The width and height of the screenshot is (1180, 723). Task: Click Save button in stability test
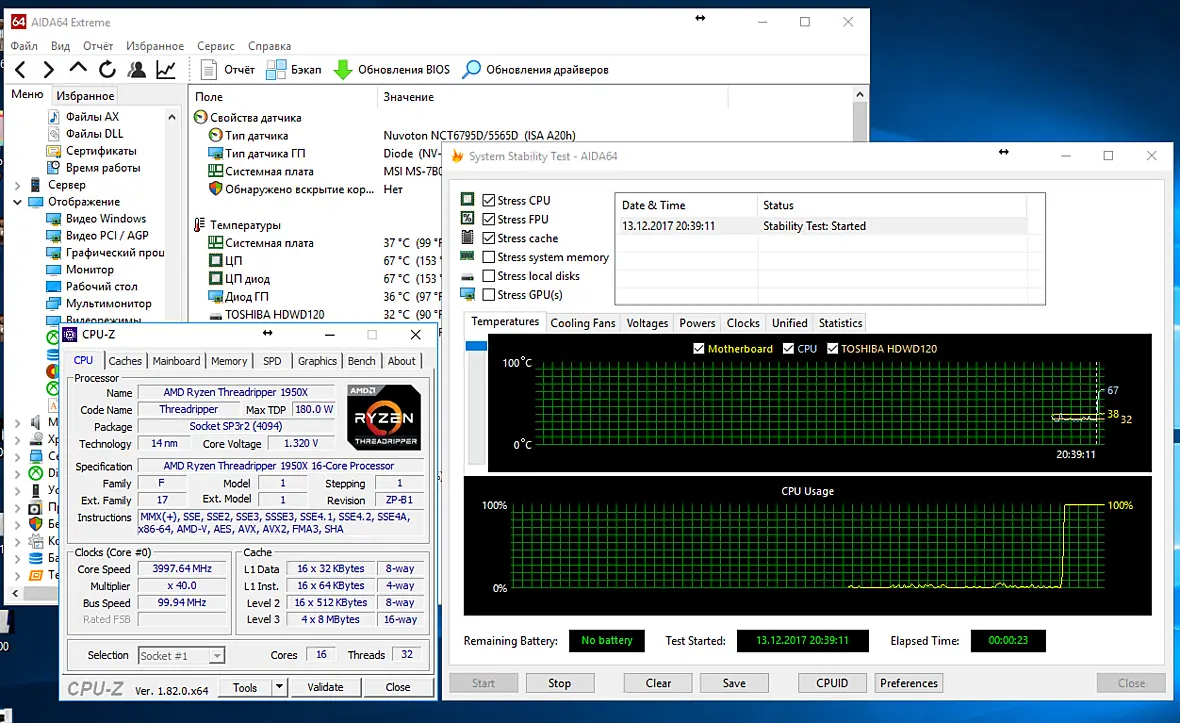734,683
